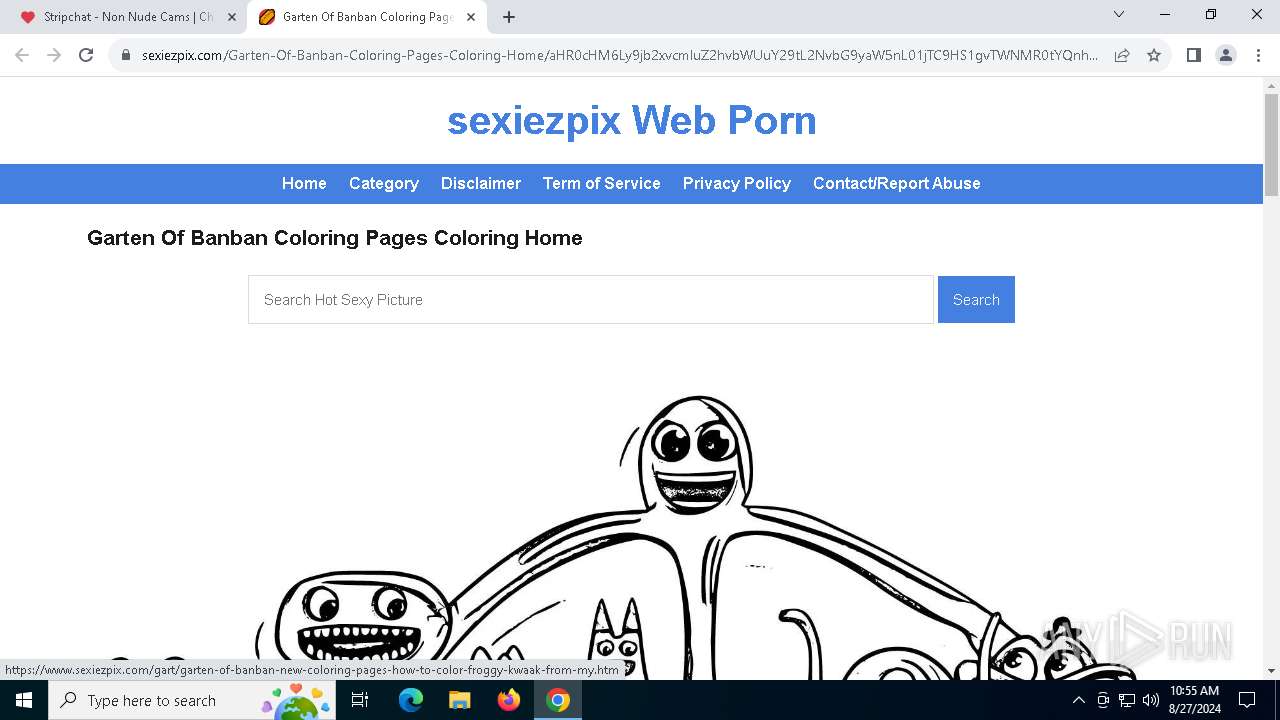Click the page vertical scrollbar thumb
This screenshot has width=1280, height=720.
(x=1271, y=145)
